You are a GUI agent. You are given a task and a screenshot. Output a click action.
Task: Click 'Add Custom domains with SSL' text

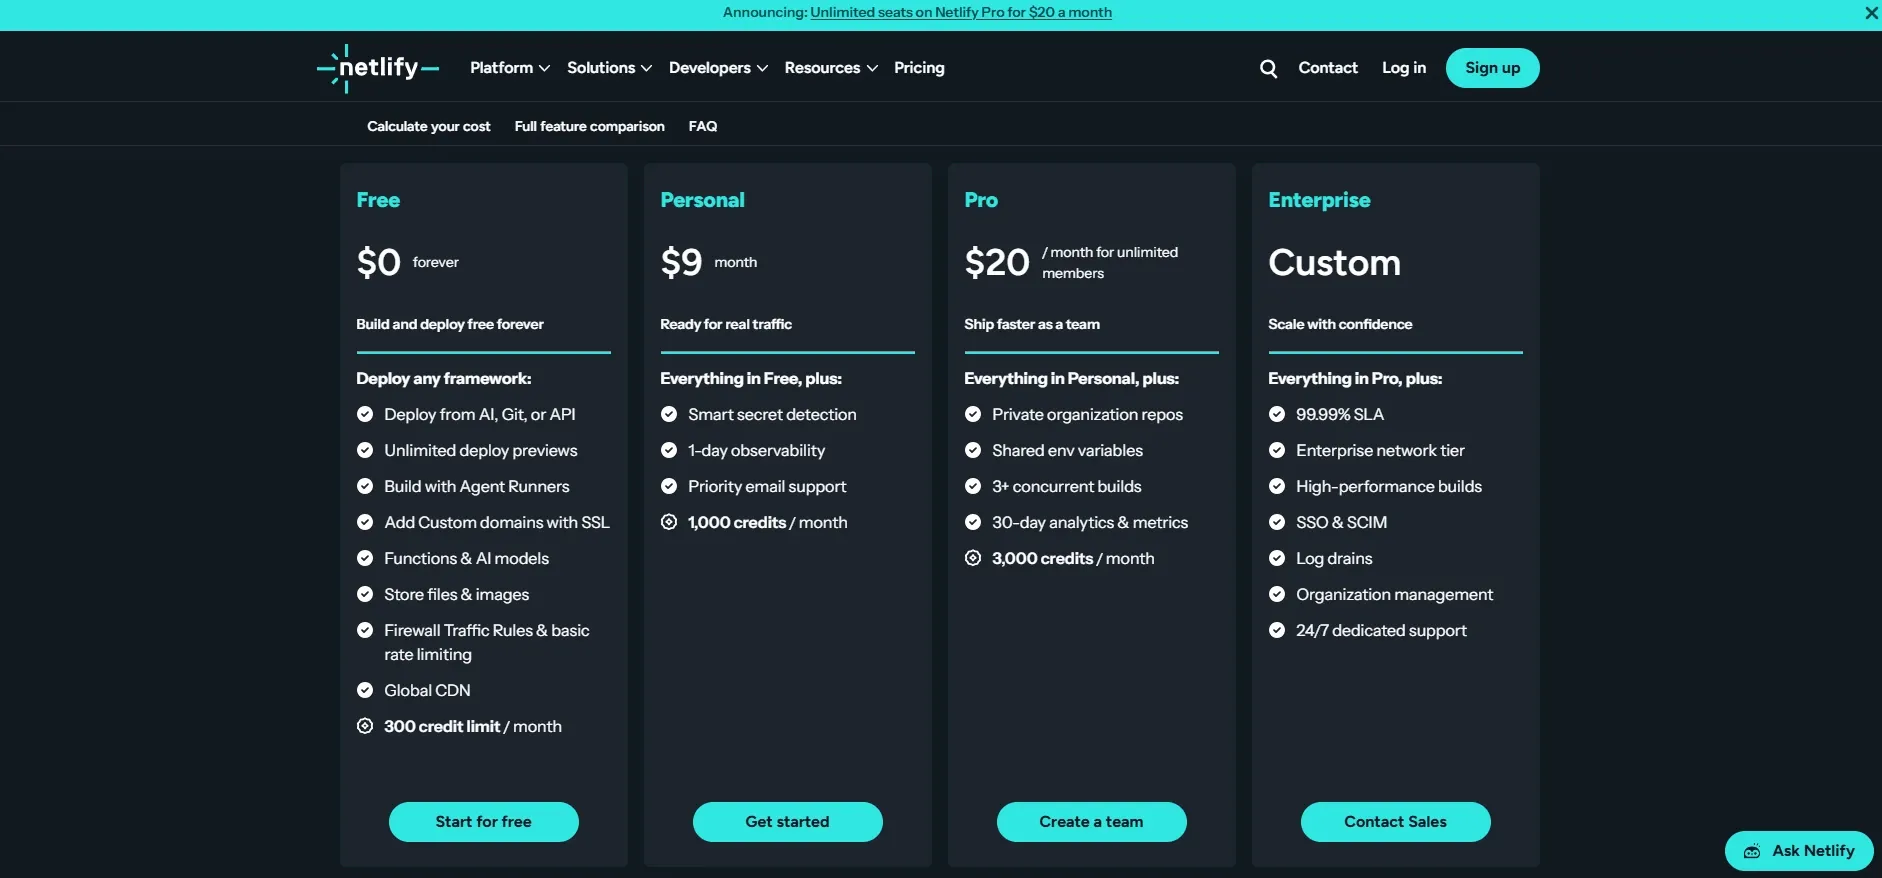click(497, 522)
